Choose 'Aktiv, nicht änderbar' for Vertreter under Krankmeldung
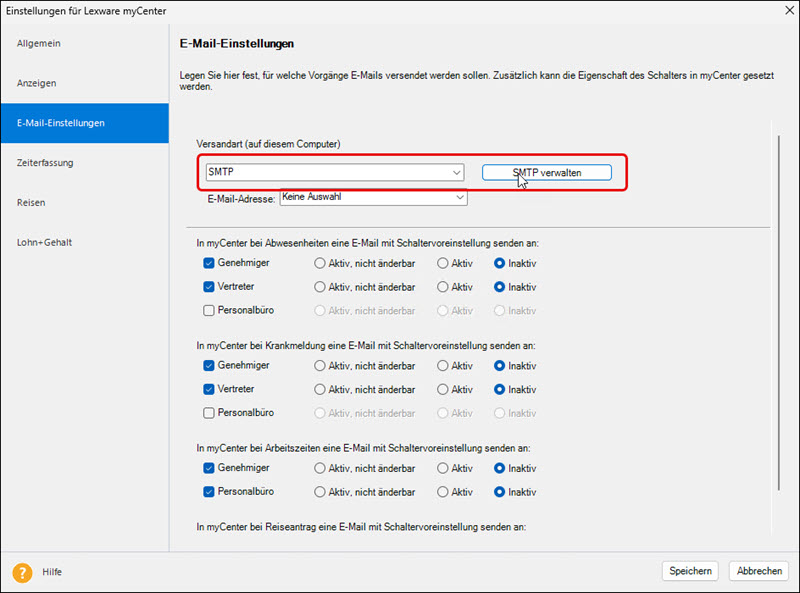 coord(320,389)
